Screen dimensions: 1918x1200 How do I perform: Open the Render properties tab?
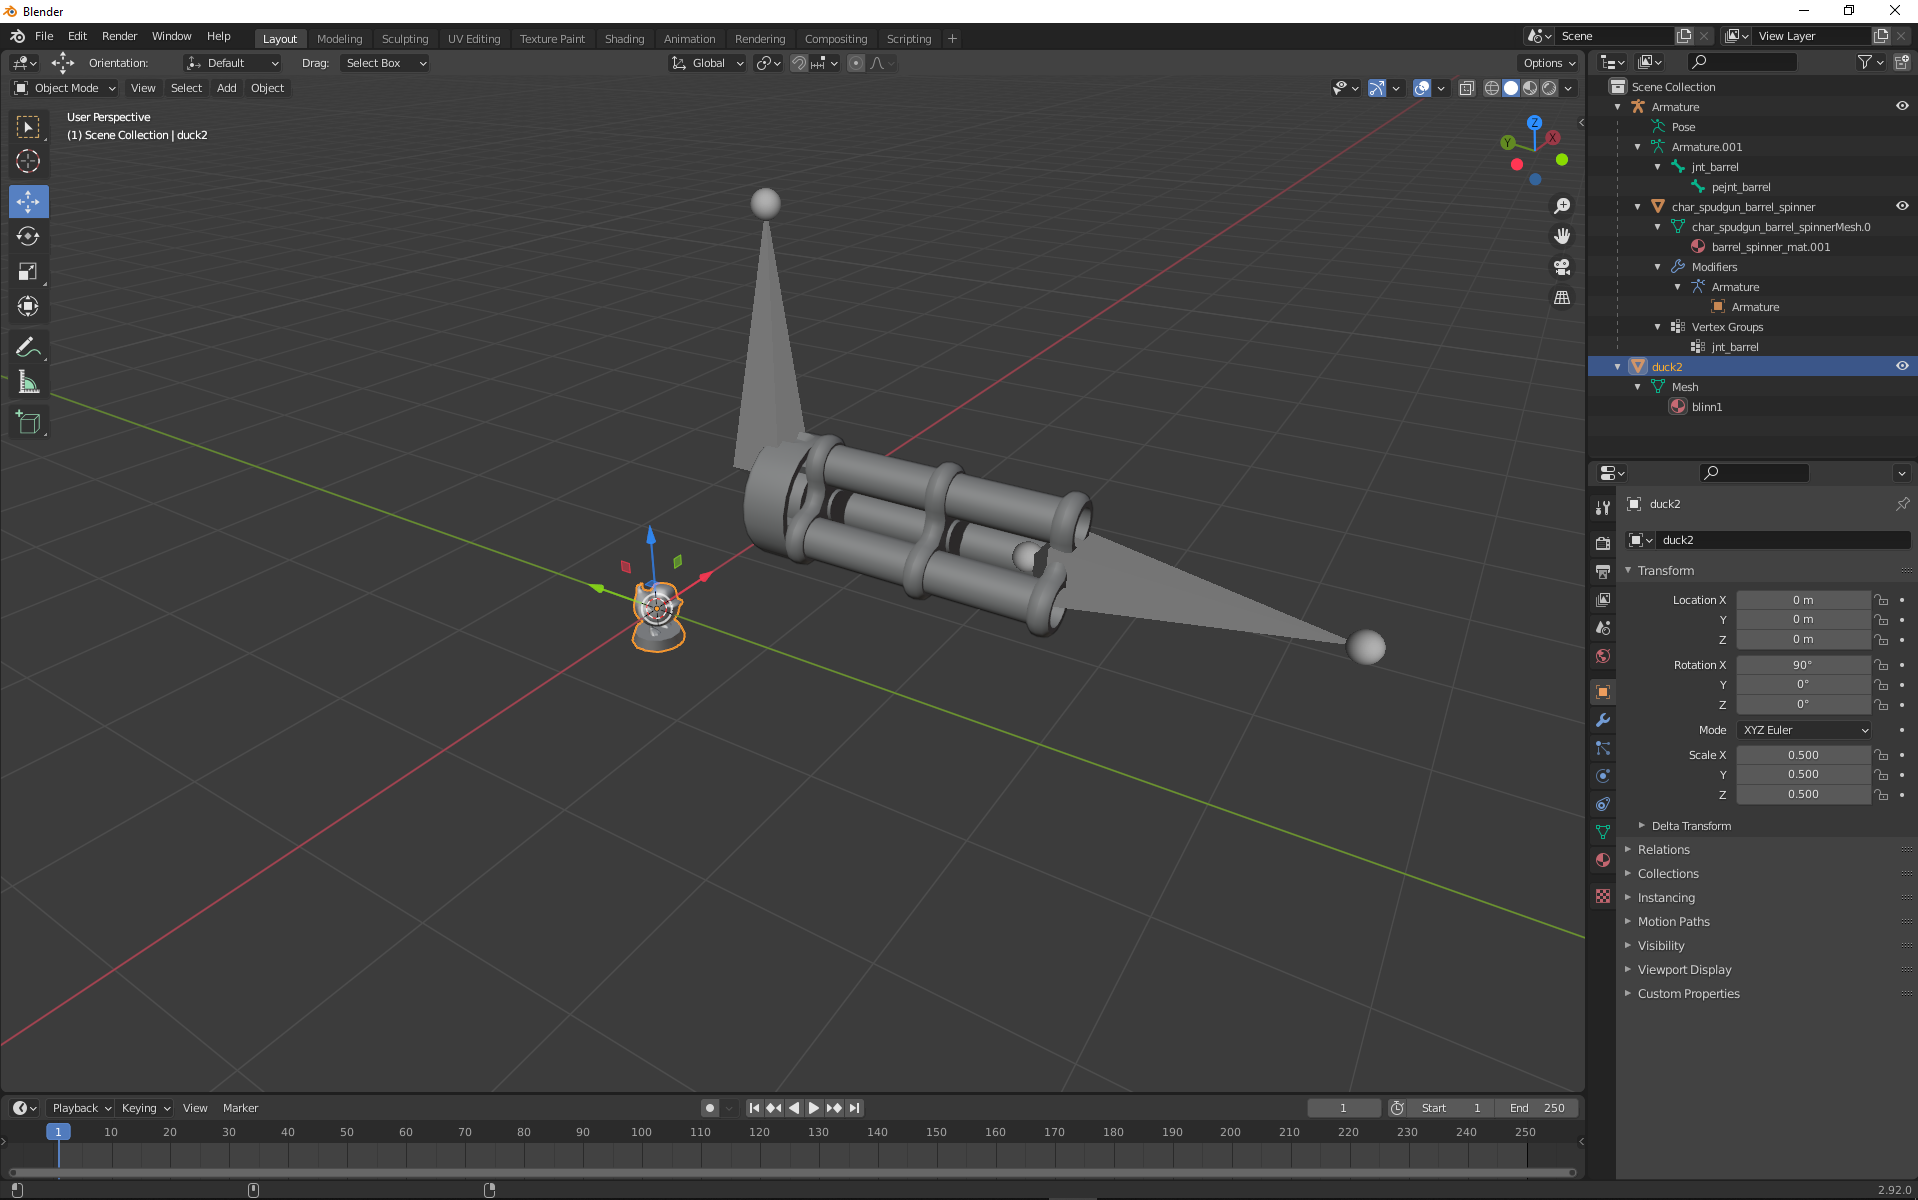(x=1603, y=543)
